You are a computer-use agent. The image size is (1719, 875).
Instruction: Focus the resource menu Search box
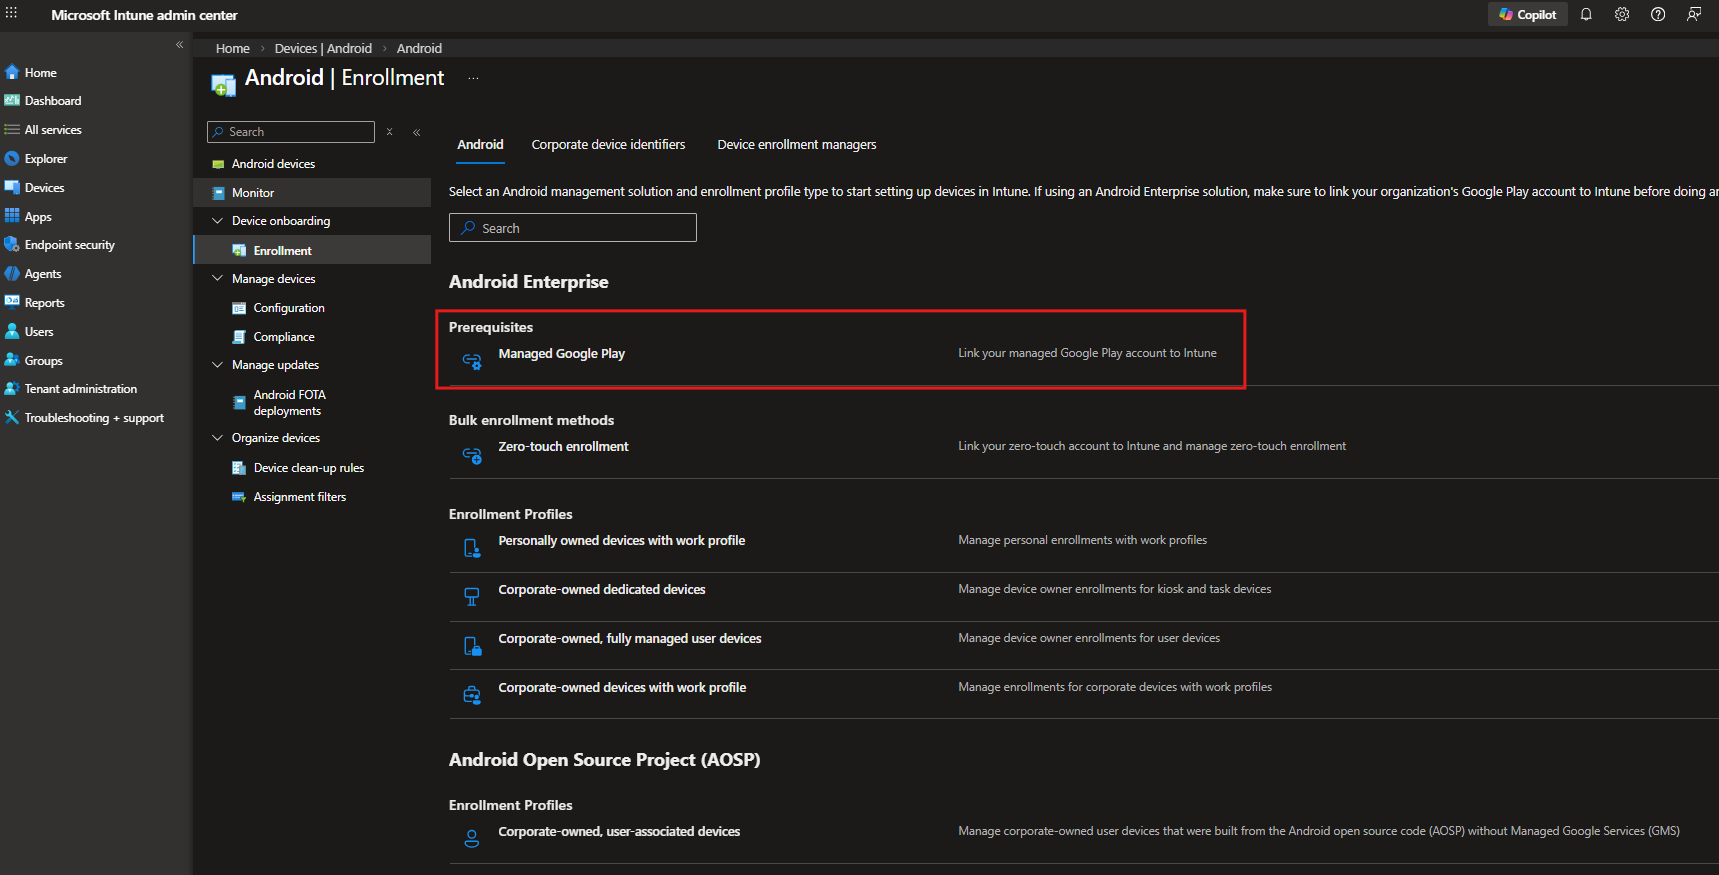click(x=291, y=132)
